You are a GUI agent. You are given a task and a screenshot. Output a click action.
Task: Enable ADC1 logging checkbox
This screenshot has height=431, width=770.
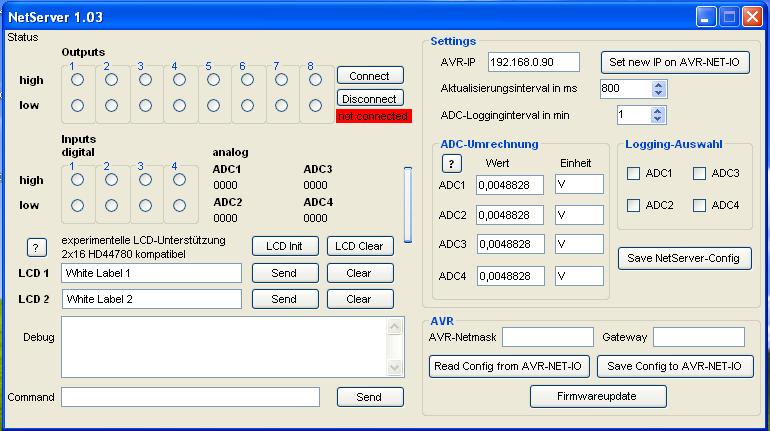pos(633,174)
